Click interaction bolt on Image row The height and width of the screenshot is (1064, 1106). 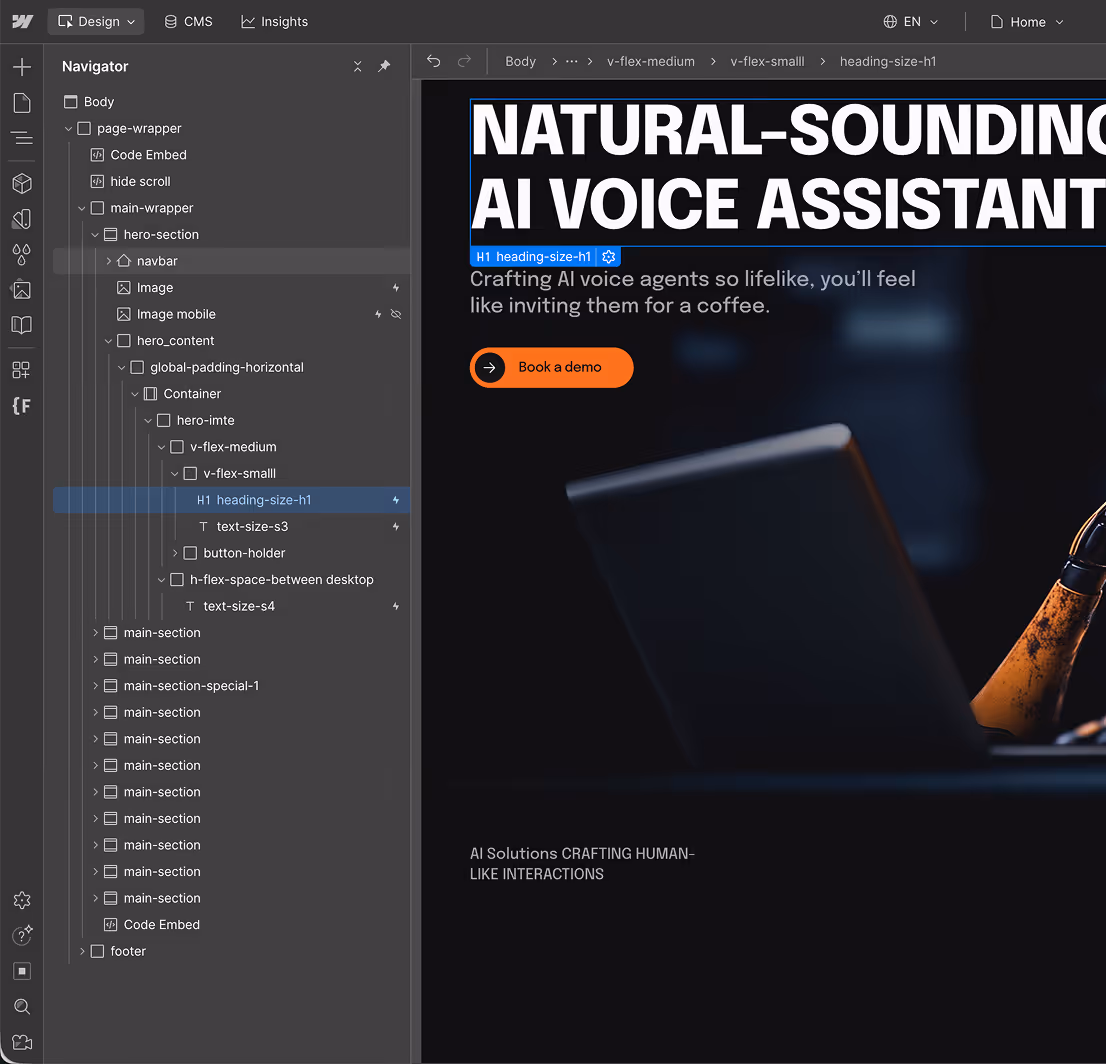(x=396, y=288)
